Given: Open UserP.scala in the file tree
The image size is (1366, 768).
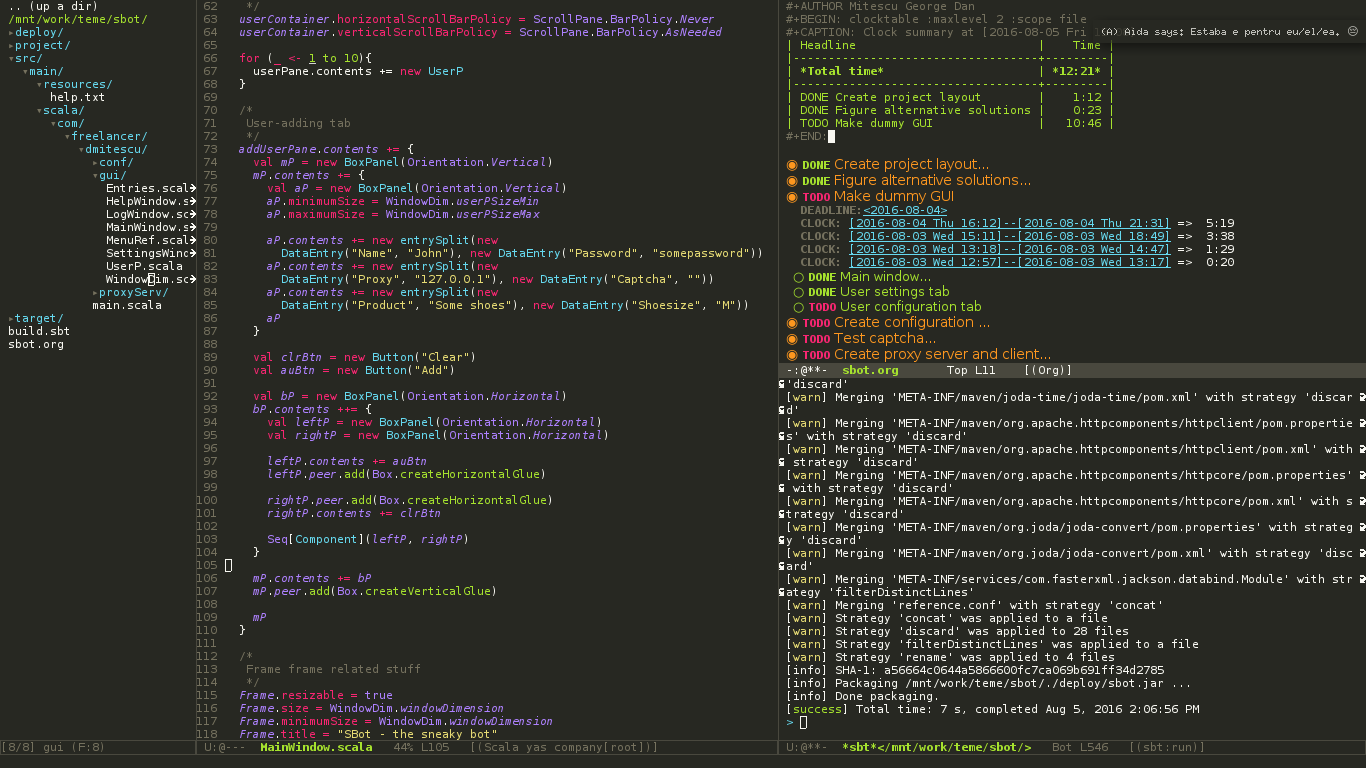Looking at the screenshot, I should click(x=144, y=266).
